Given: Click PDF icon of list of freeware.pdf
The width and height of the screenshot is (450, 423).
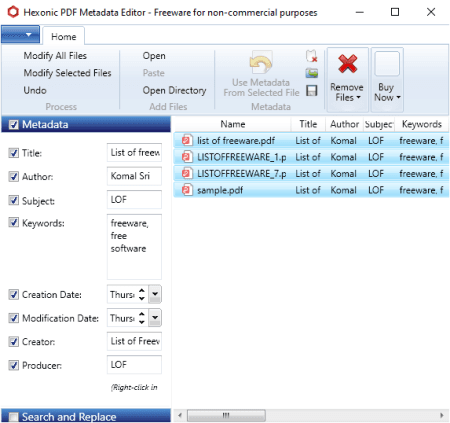Looking at the screenshot, I should pyautogui.click(x=187, y=140).
